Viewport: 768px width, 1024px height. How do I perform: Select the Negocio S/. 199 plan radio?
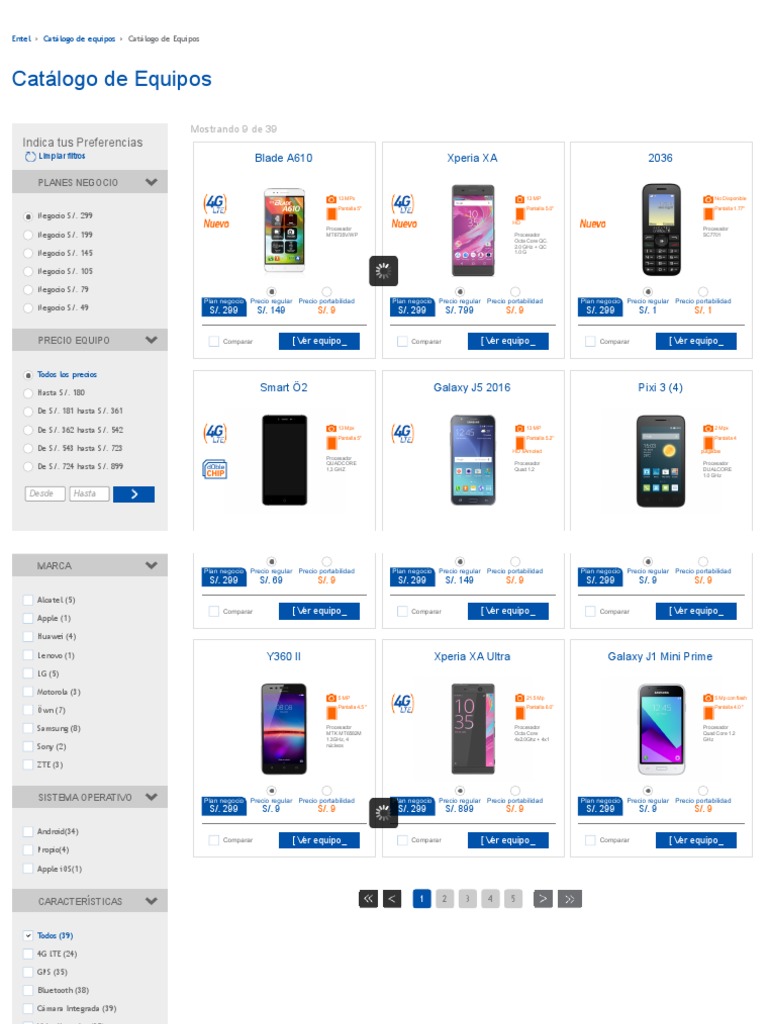point(27,235)
